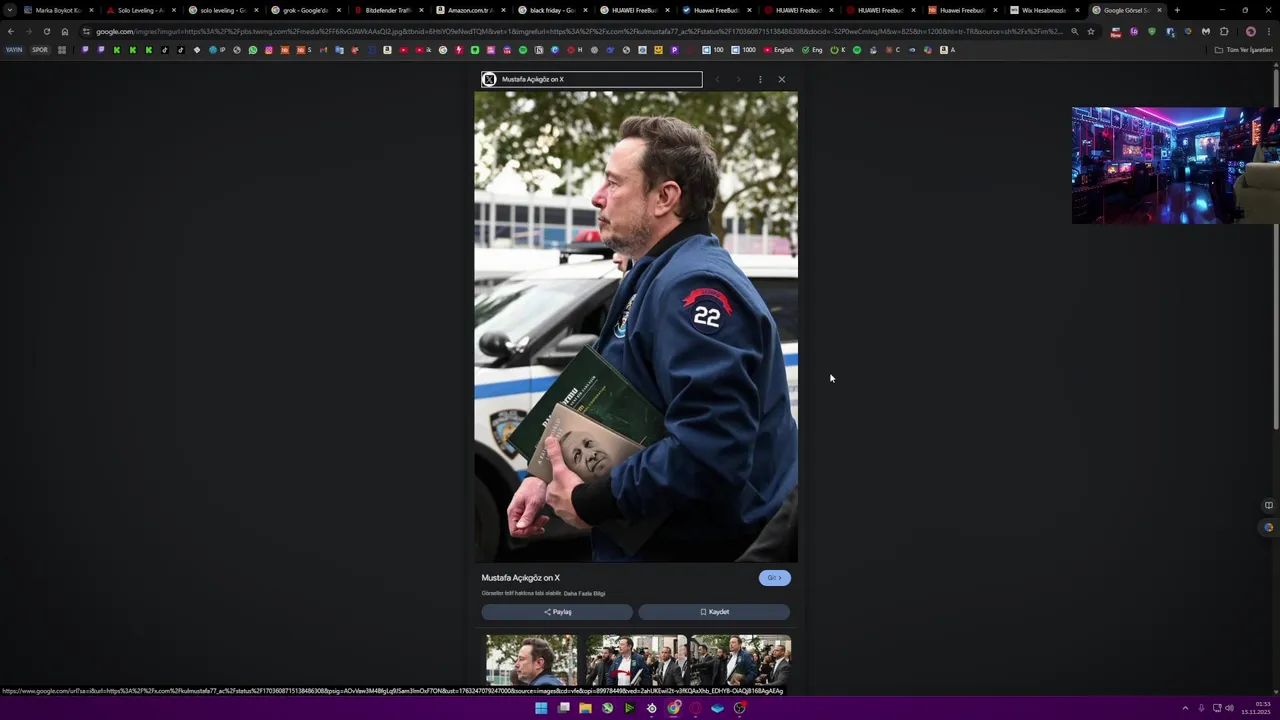The height and width of the screenshot is (720, 1280).
Task: Open the 'Tüm Yer İşaretleri' folder
Action: [1244, 50]
